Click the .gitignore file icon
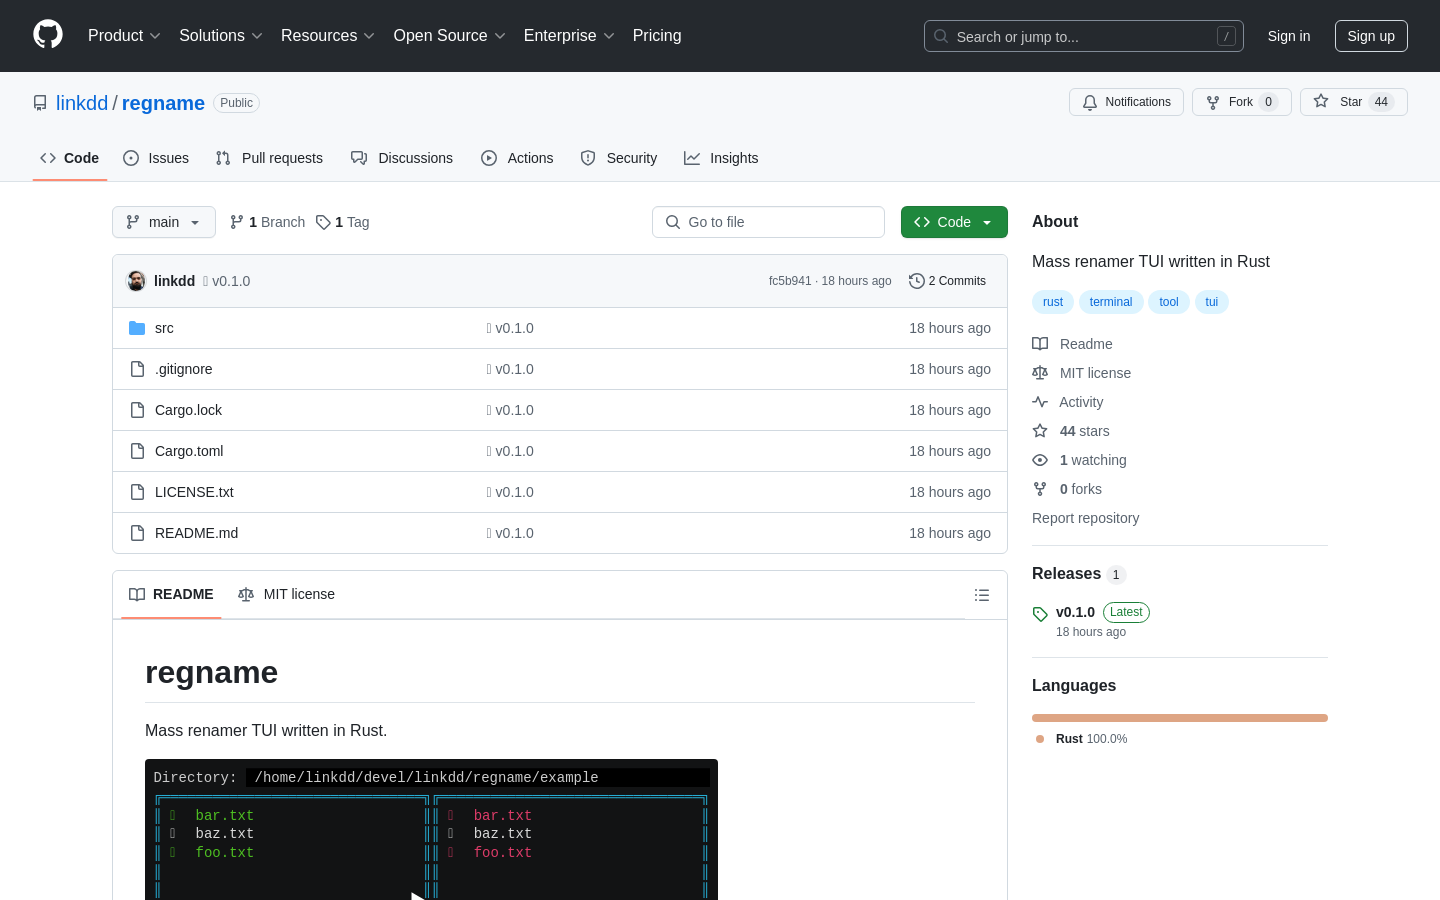This screenshot has height=900, width=1440. pos(137,369)
